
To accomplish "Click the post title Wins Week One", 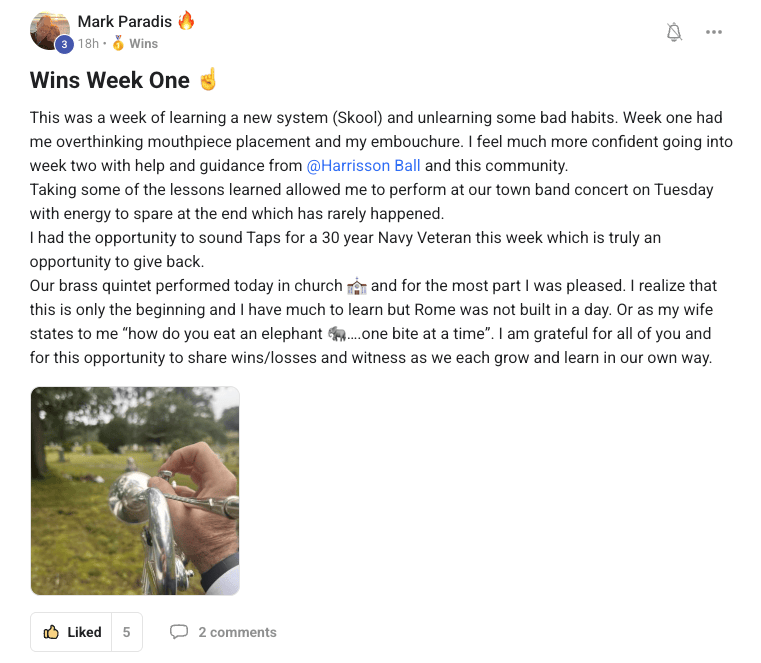I will pos(110,80).
